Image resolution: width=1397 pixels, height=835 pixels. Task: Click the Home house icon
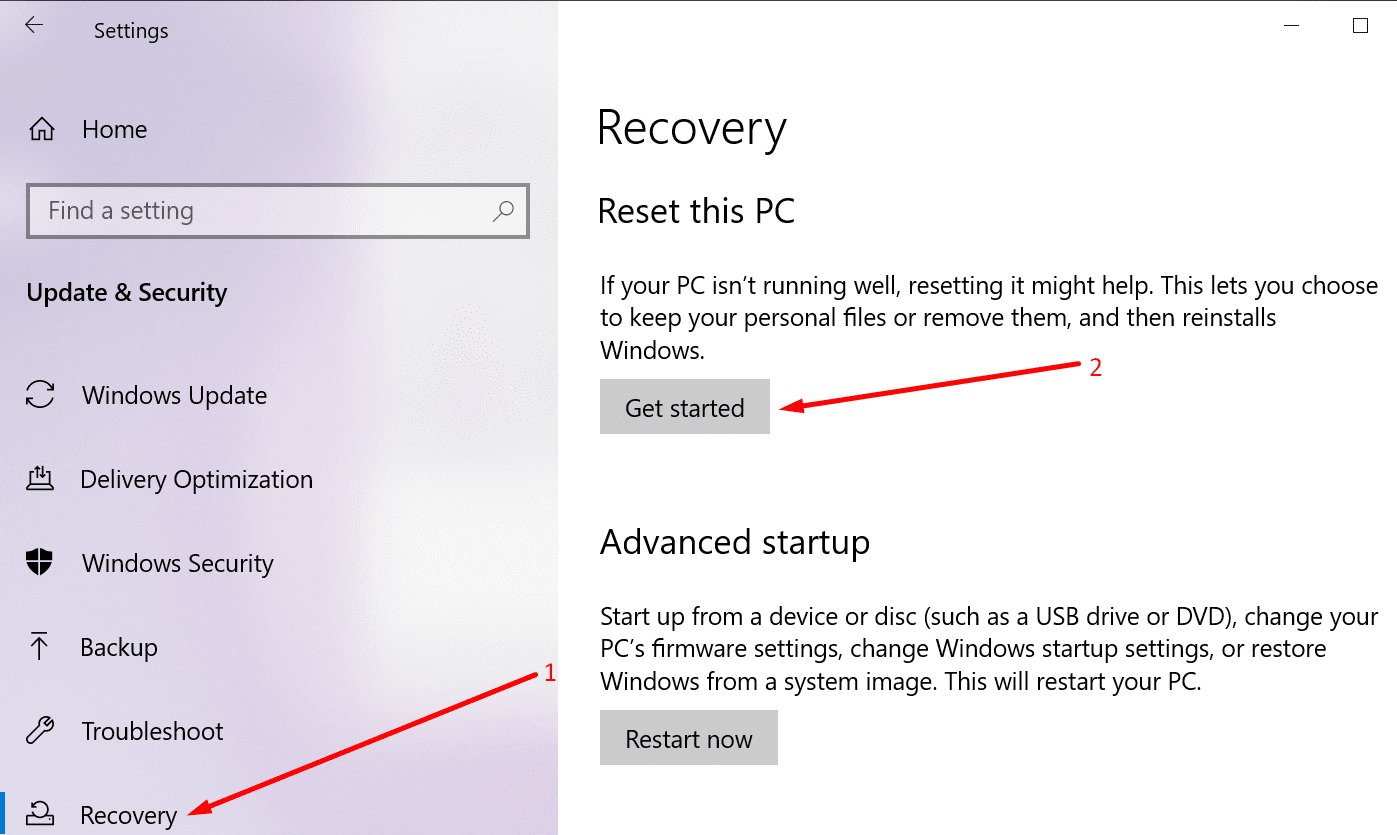[x=39, y=128]
